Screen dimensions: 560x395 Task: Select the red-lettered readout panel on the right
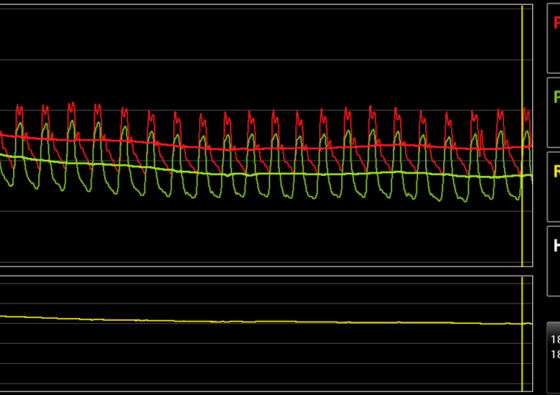(x=554, y=39)
